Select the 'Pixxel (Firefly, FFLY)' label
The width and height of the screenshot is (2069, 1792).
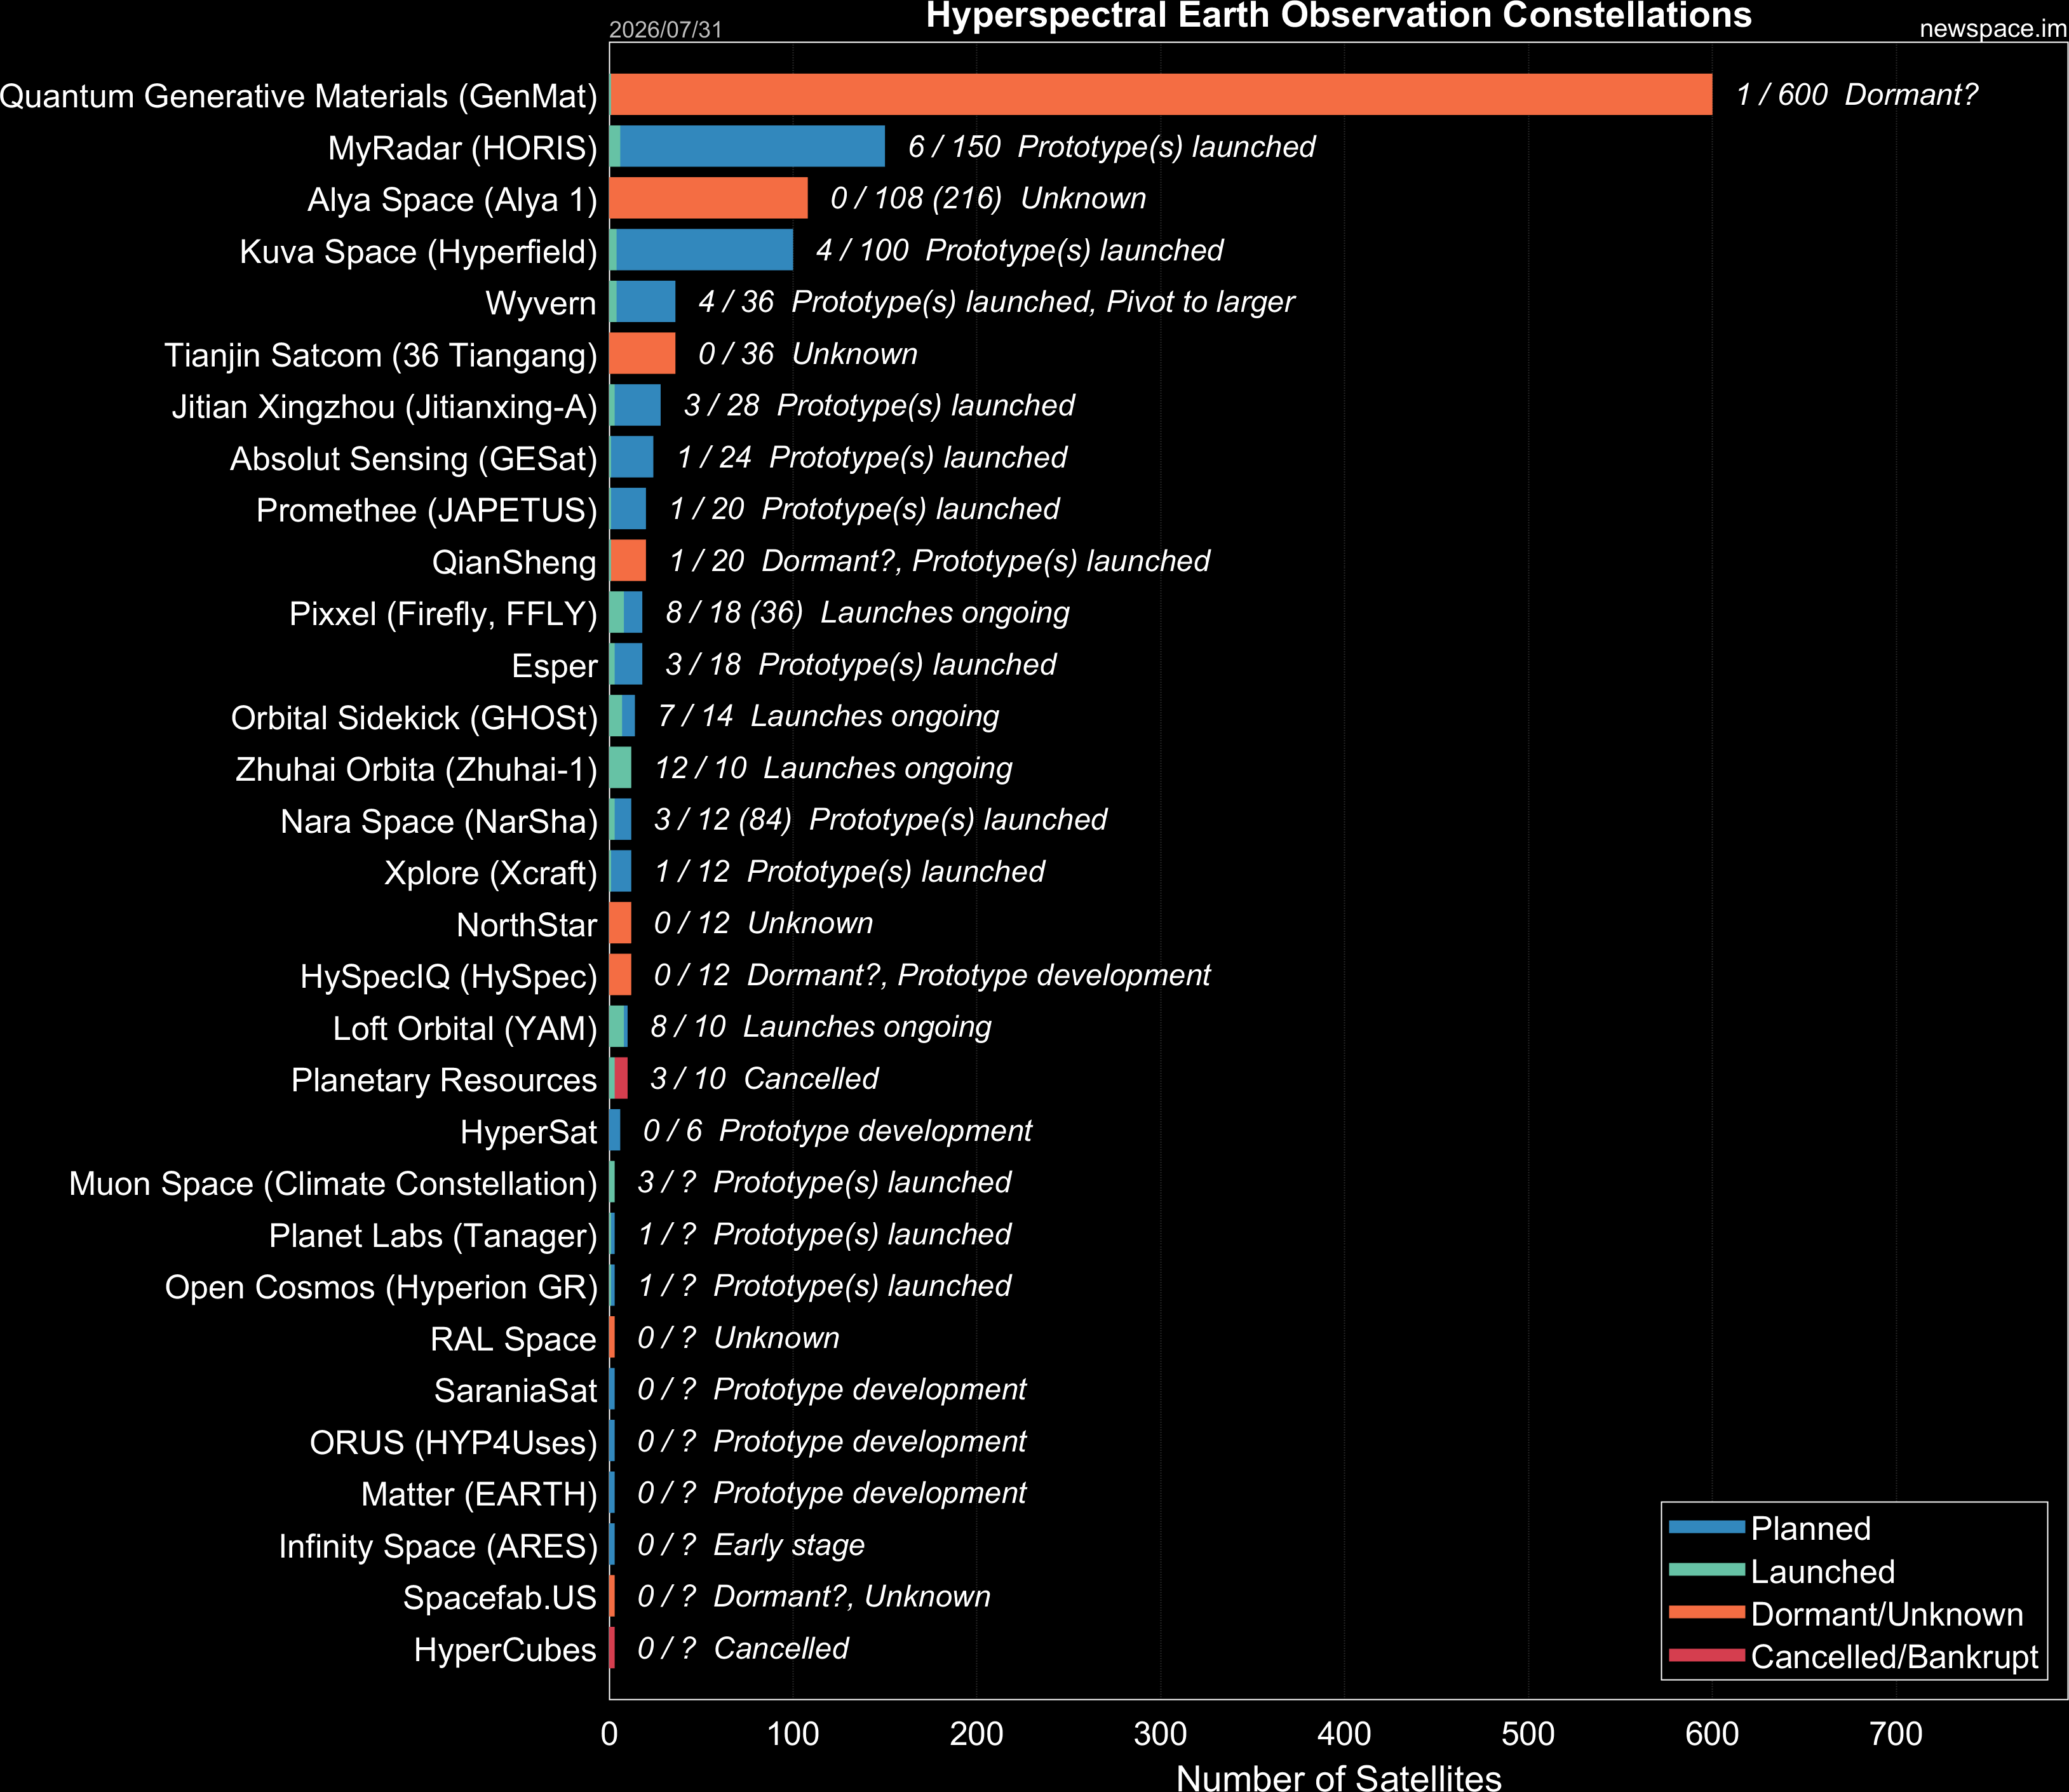443,614
